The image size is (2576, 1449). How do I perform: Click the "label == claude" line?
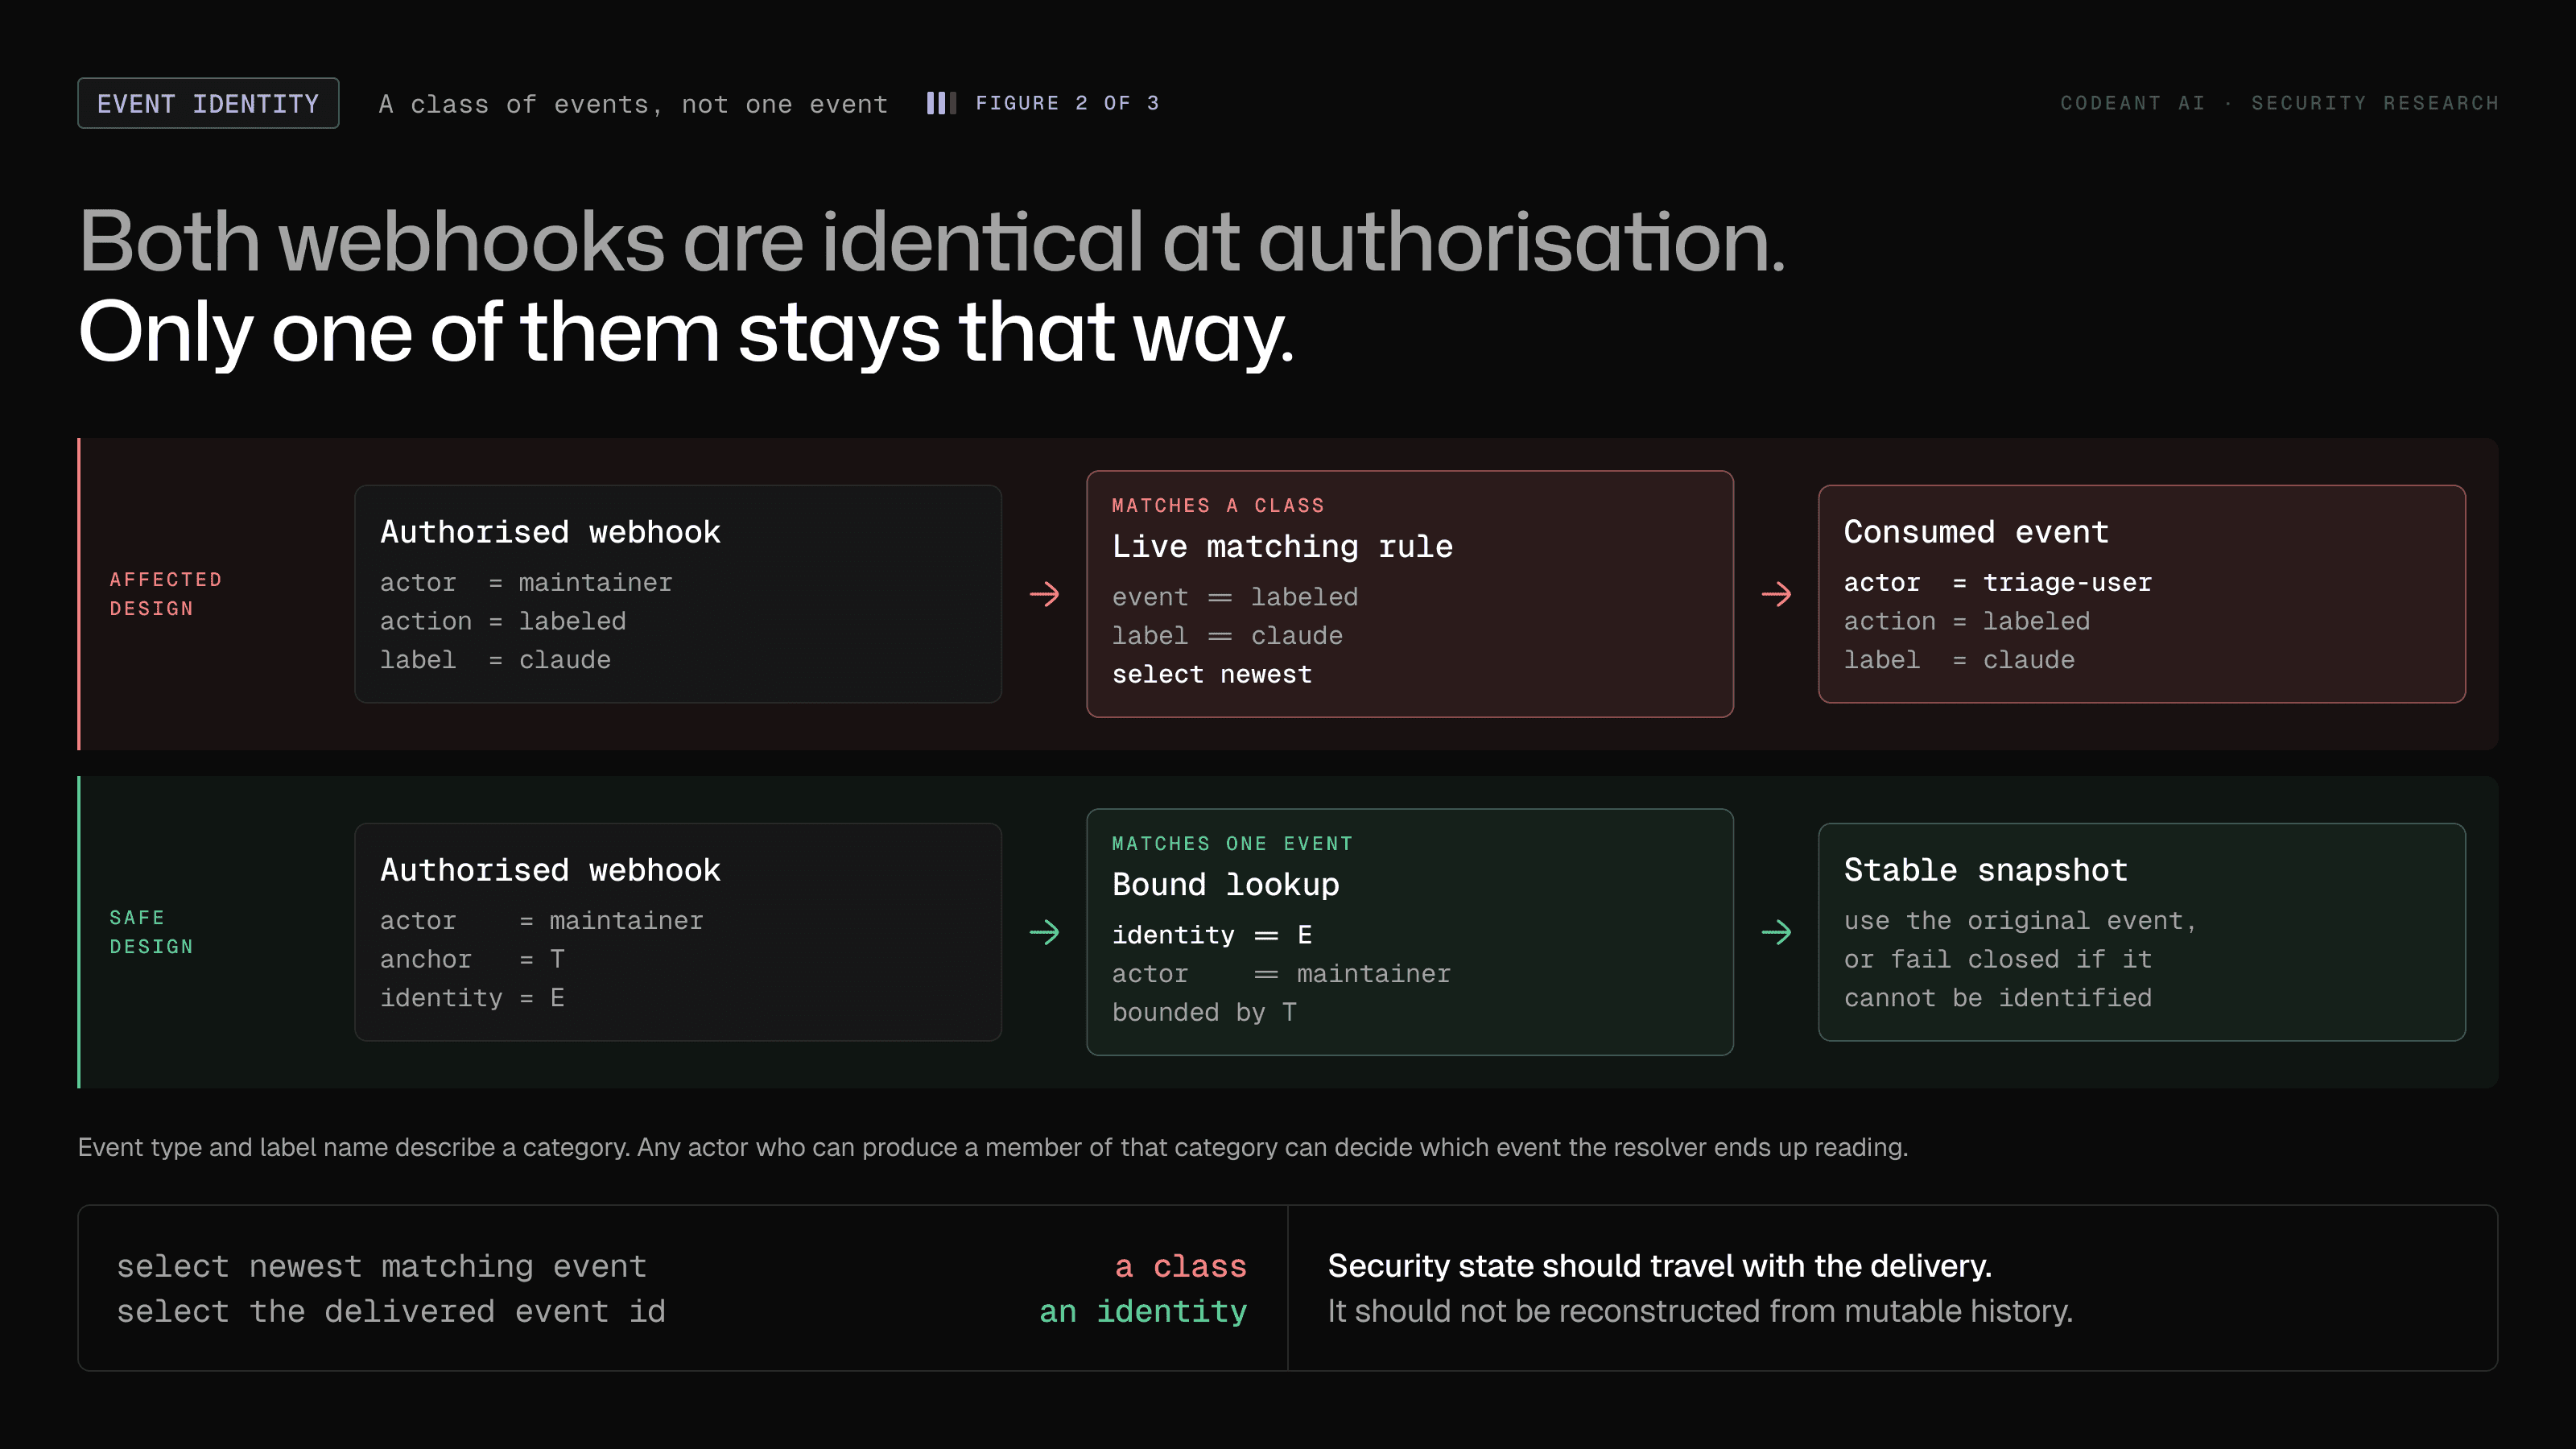pos(1227,636)
